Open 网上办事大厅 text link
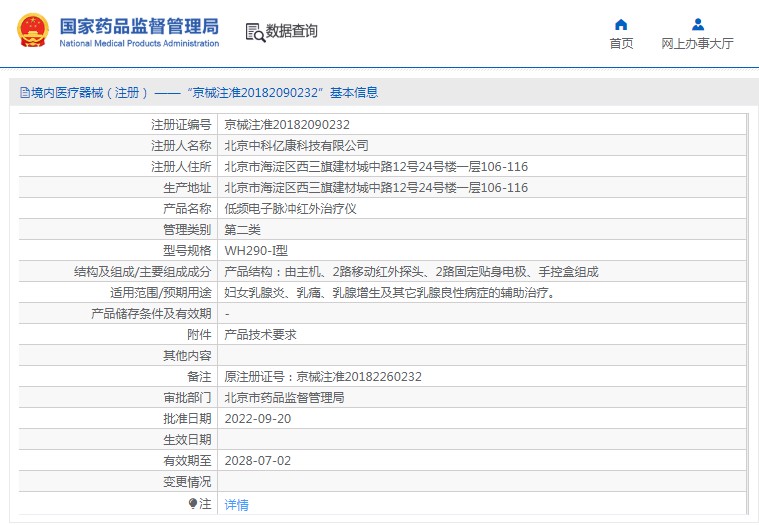Image resolution: width=759 pixels, height=525 pixels. pyautogui.click(x=698, y=44)
